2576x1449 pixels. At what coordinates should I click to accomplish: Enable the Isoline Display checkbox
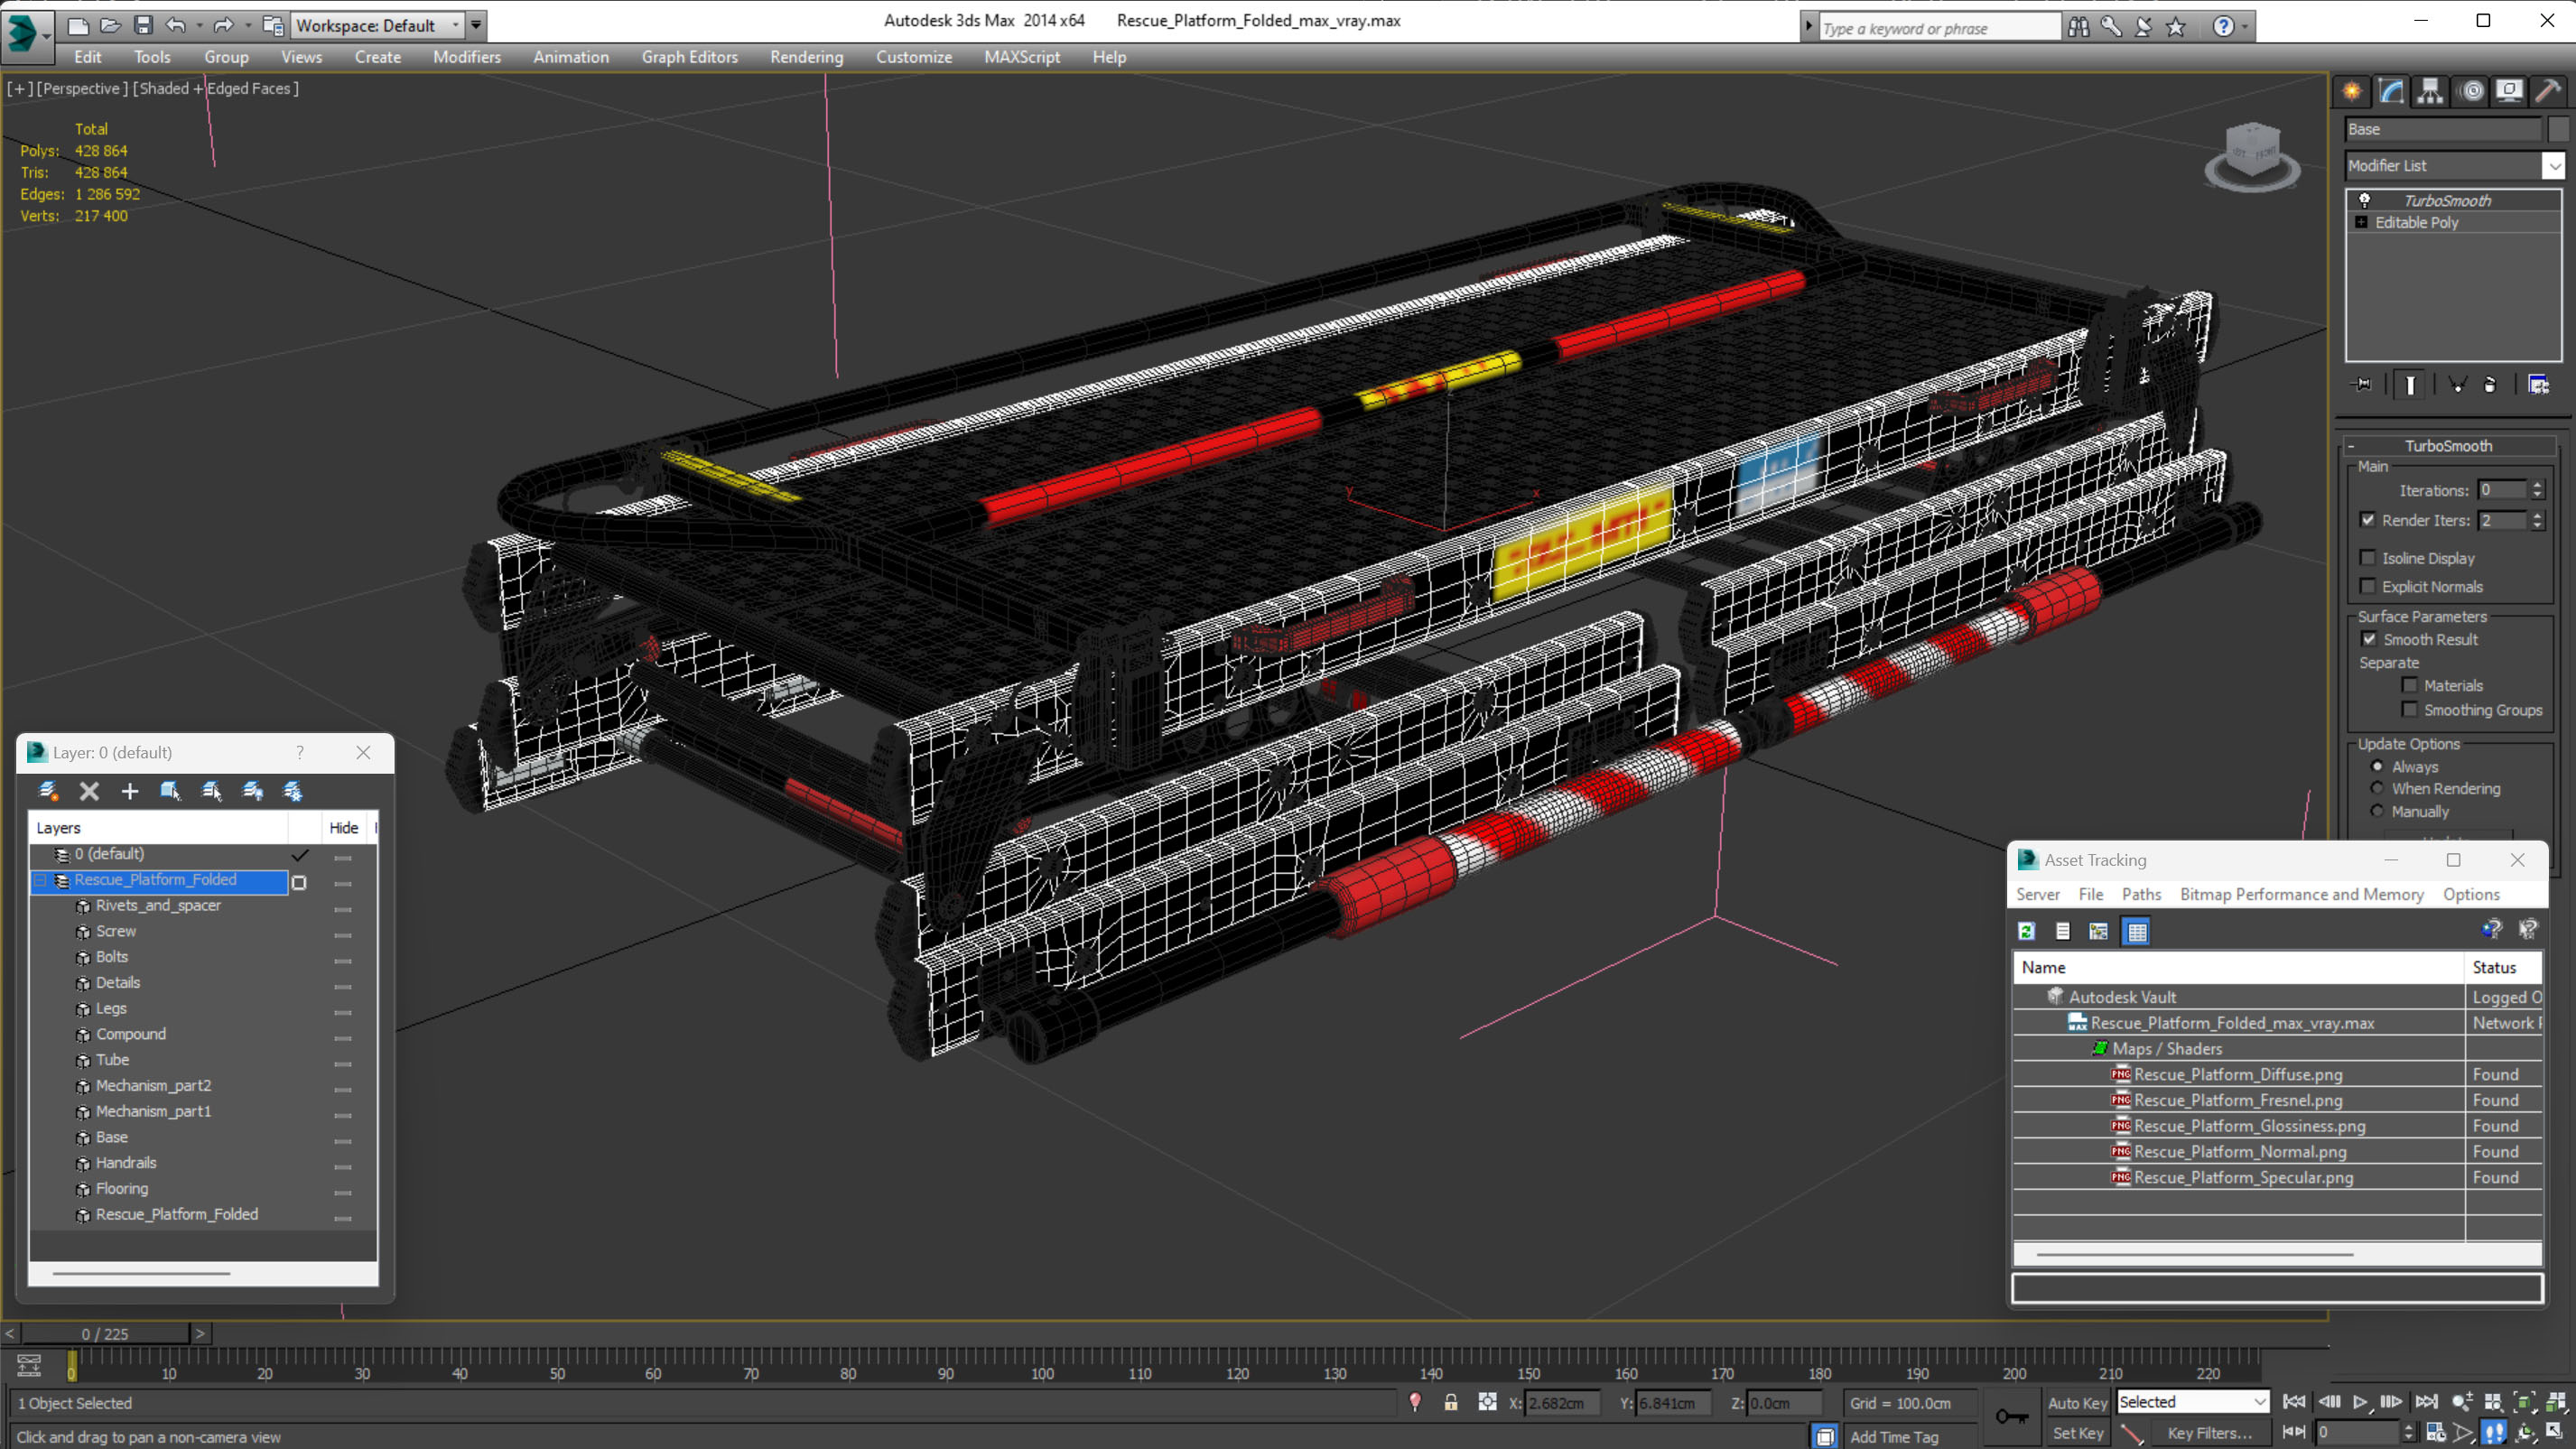2367,558
